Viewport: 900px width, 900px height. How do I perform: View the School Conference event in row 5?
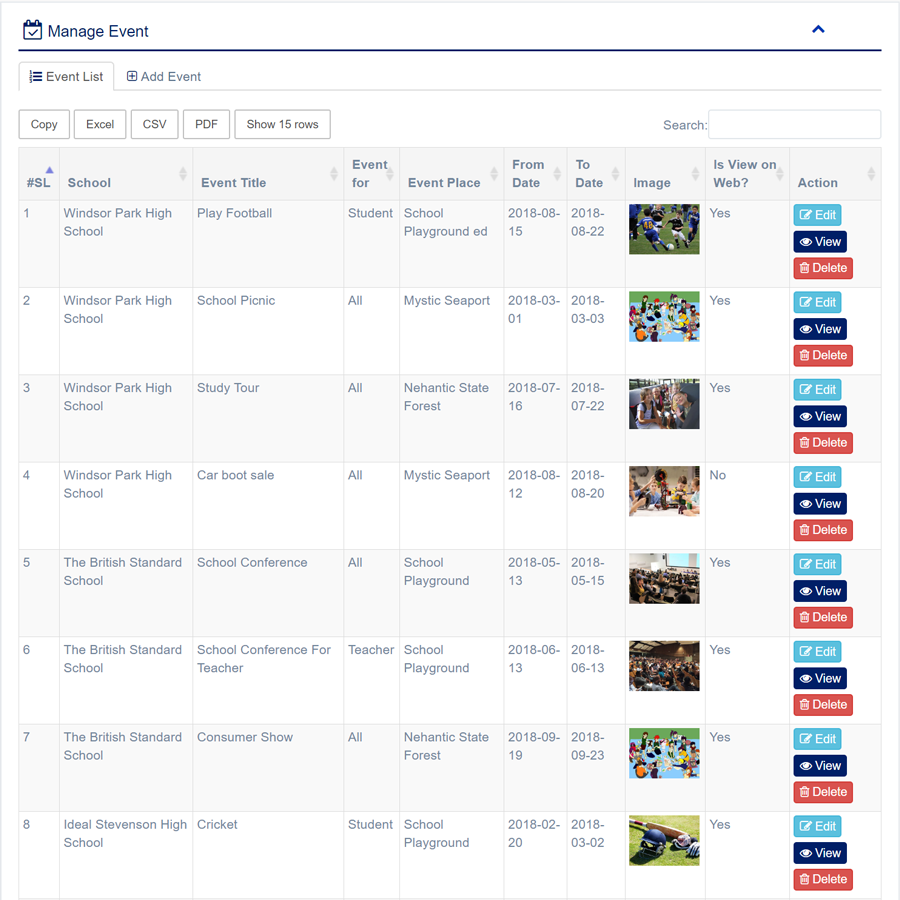point(820,591)
